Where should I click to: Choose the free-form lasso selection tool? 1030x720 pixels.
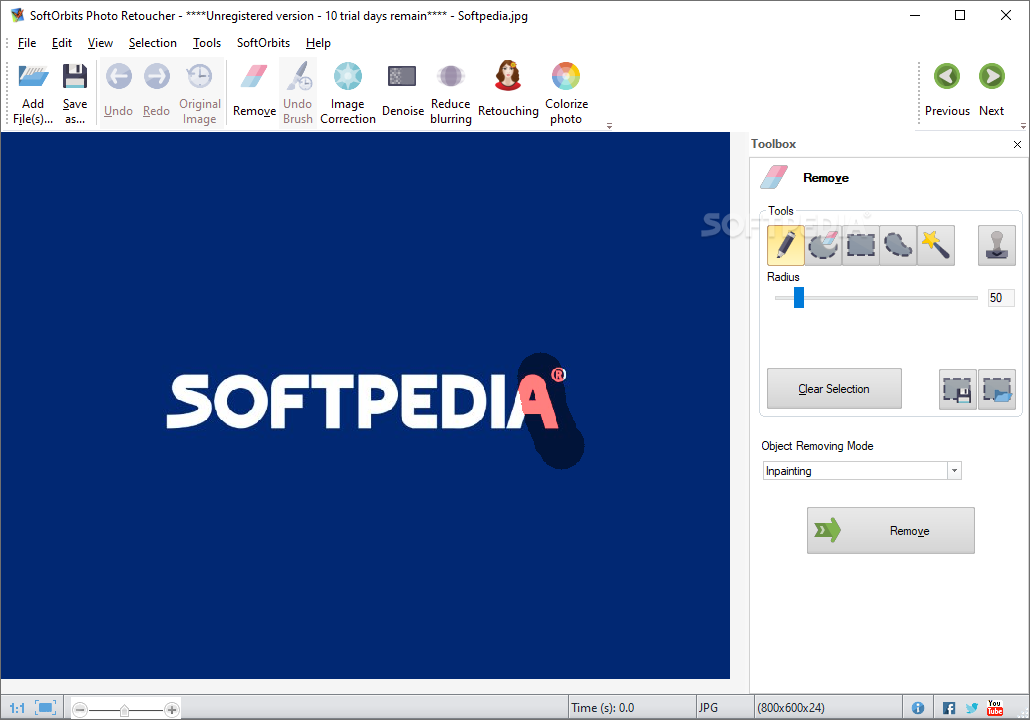pos(898,245)
